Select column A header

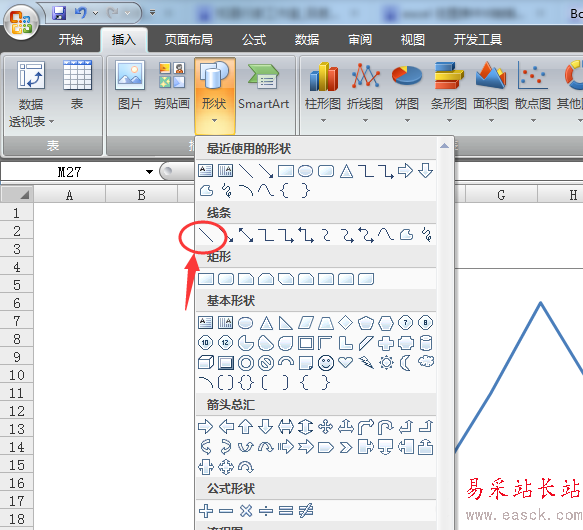(x=70, y=195)
